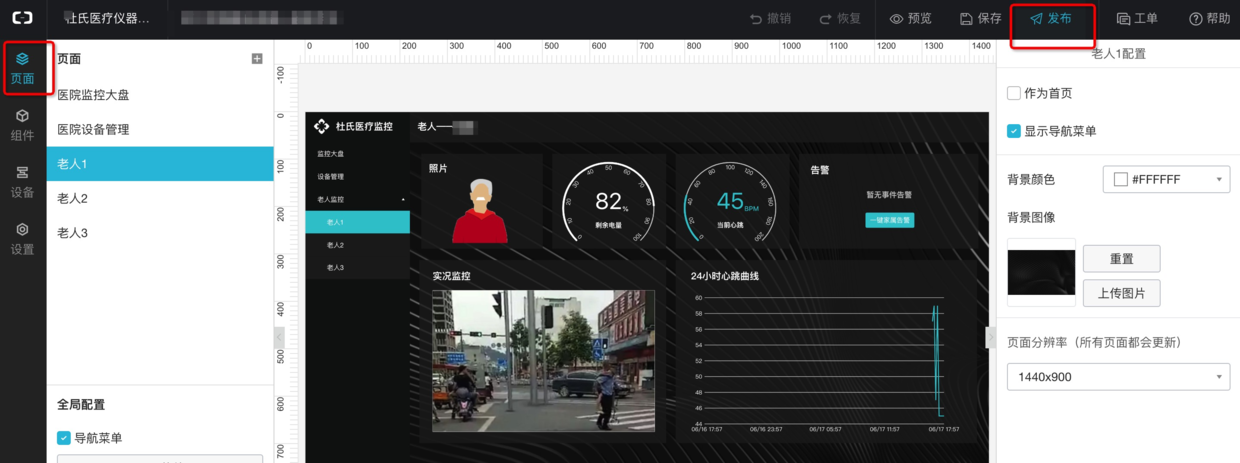Open the 页面 sidebar tab
The image size is (1240, 463).
pos(22,68)
